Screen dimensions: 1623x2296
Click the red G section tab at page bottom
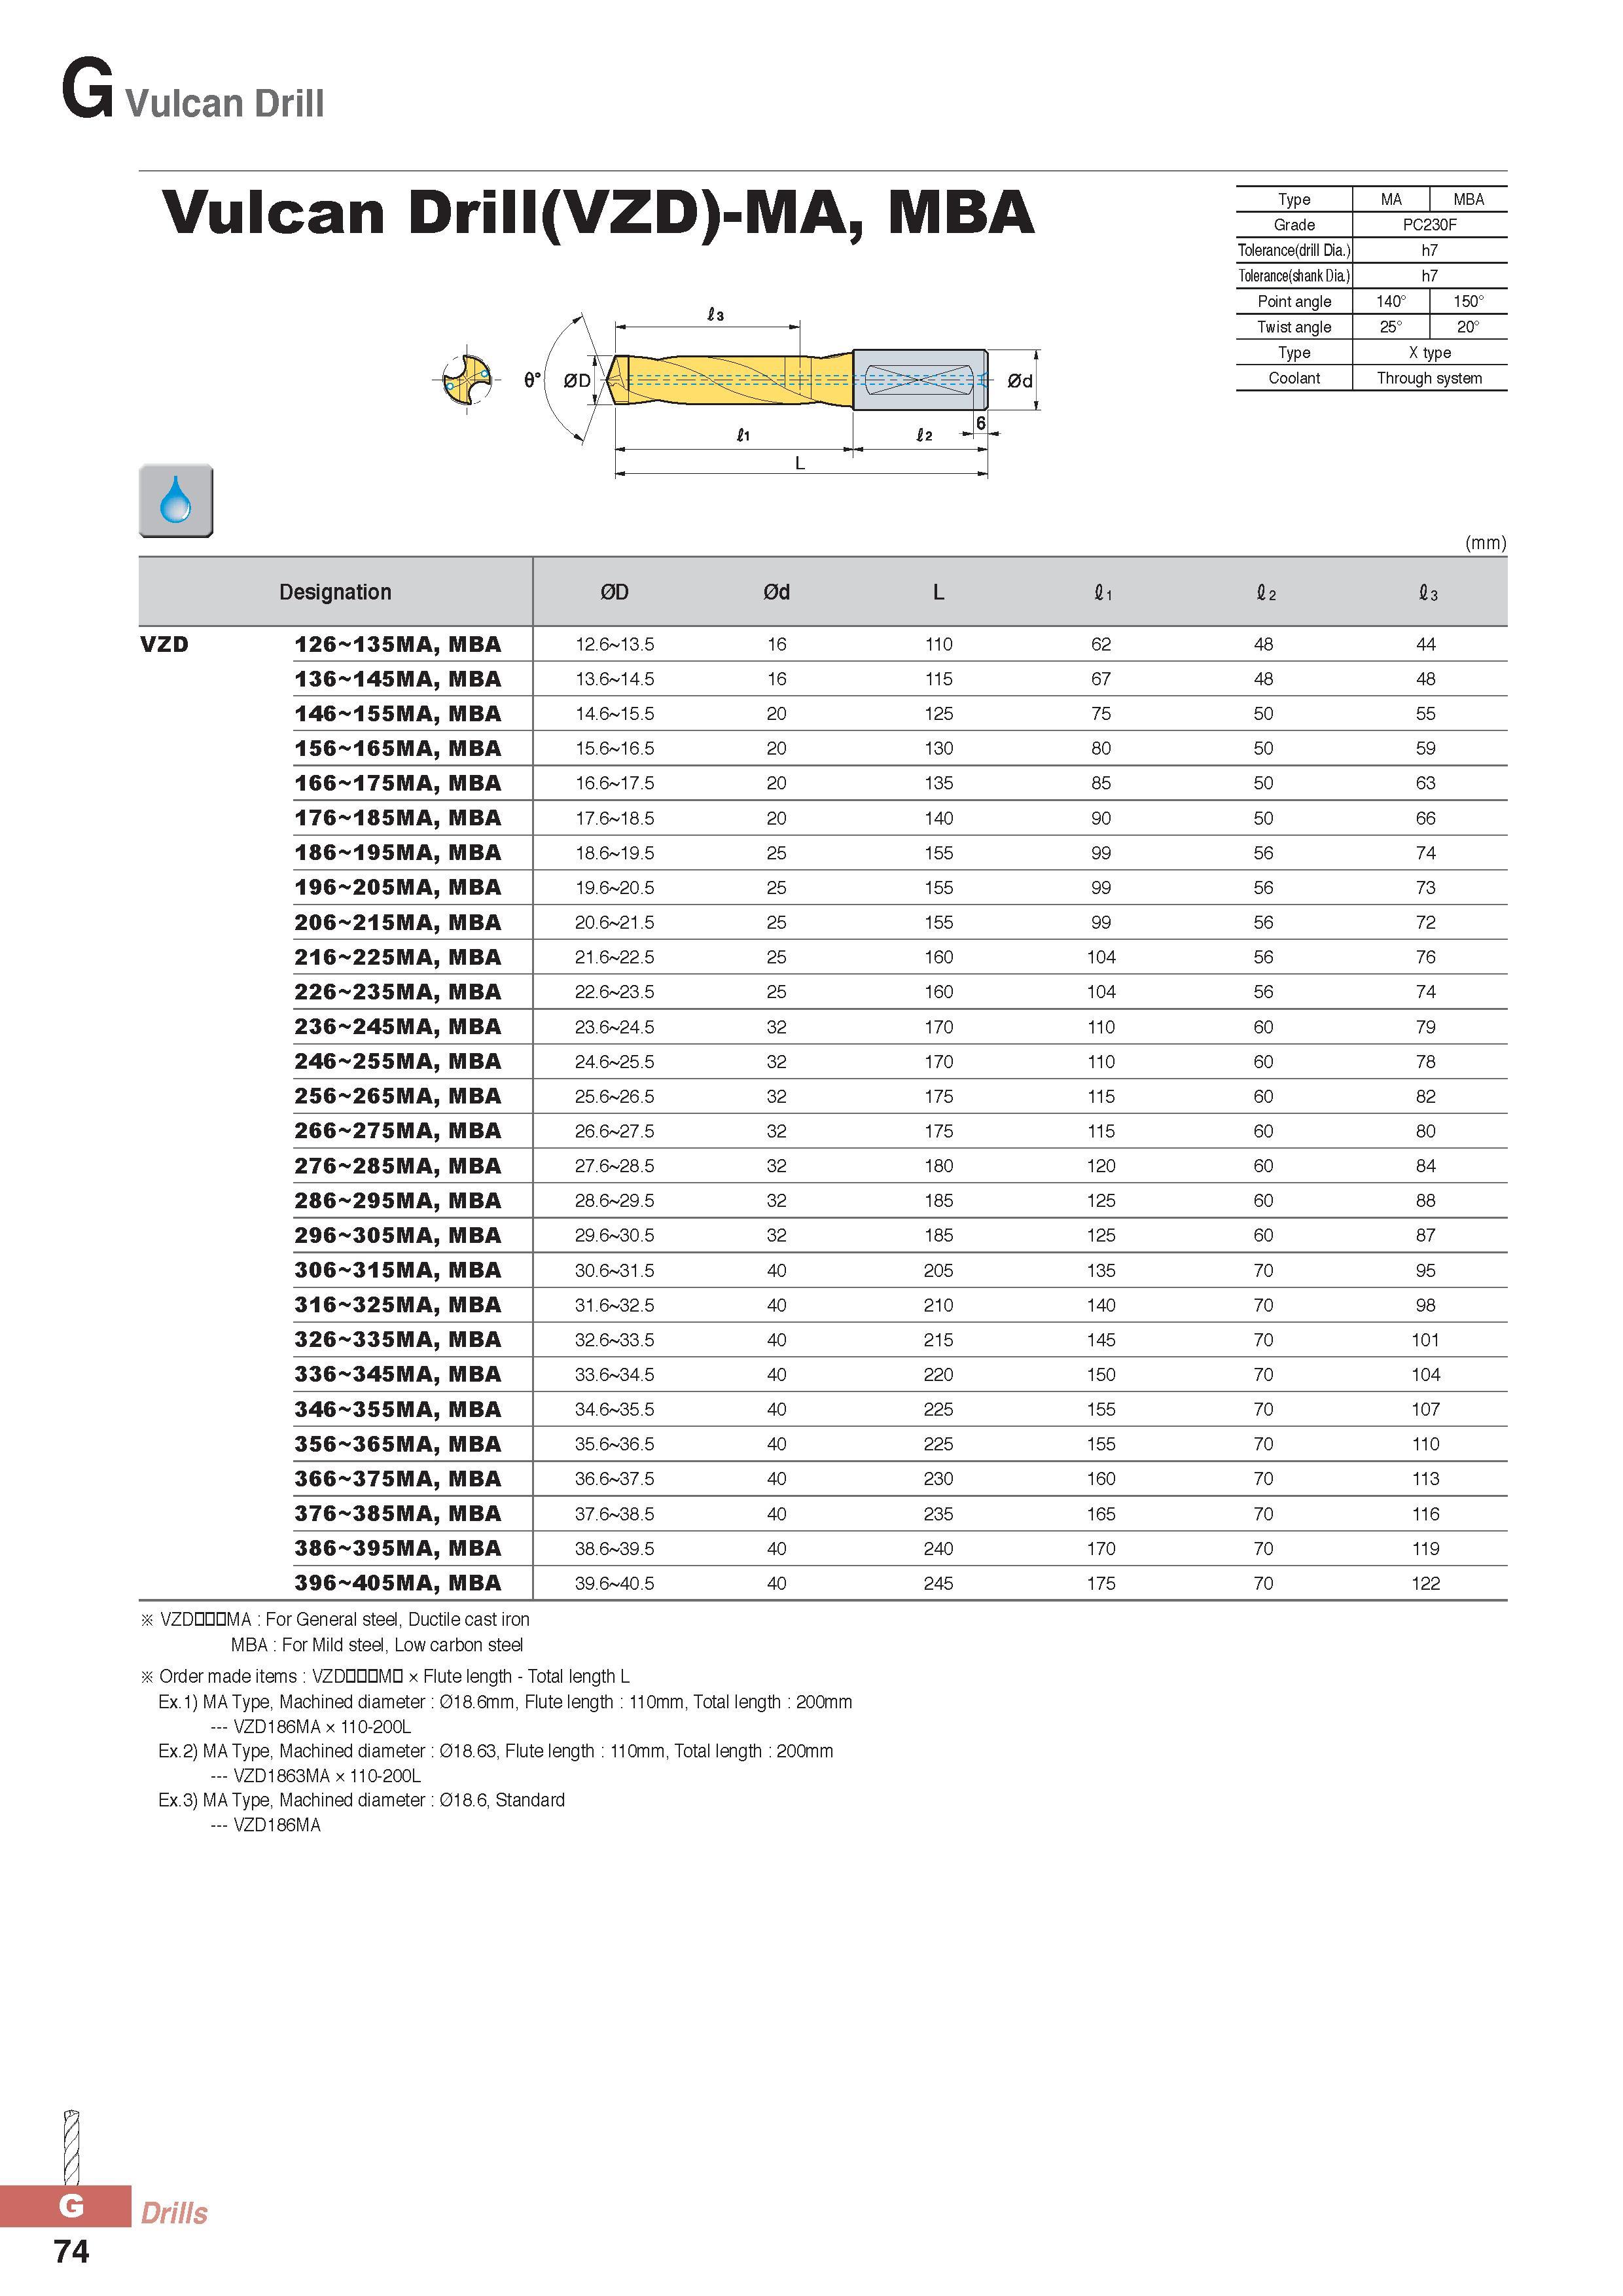[66, 2206]
